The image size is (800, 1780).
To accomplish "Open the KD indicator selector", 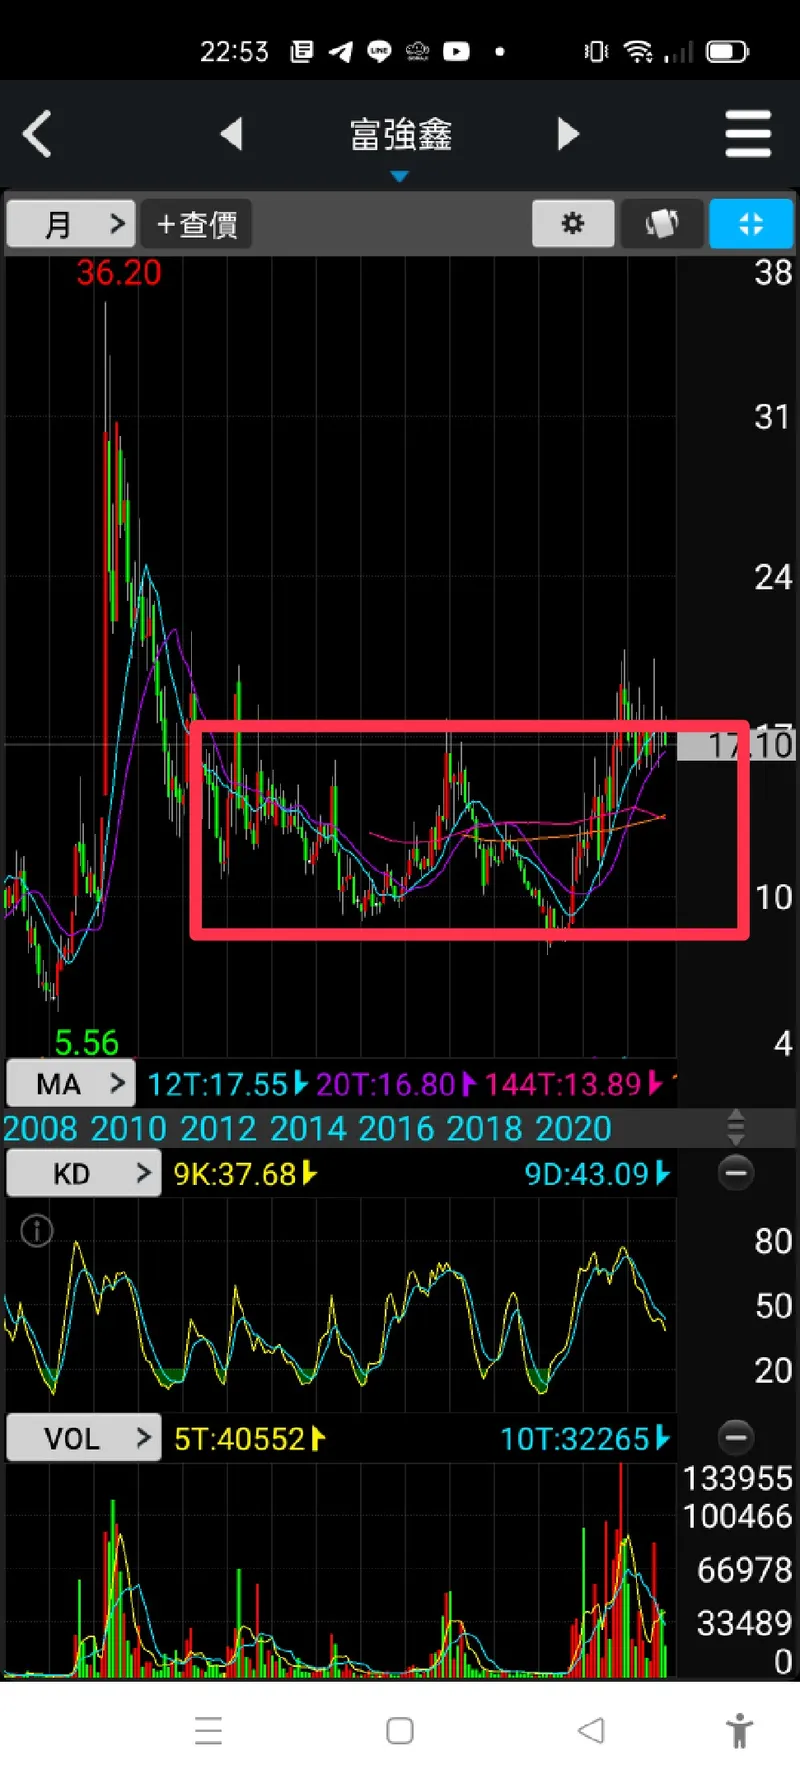I will coord(83,1173).
